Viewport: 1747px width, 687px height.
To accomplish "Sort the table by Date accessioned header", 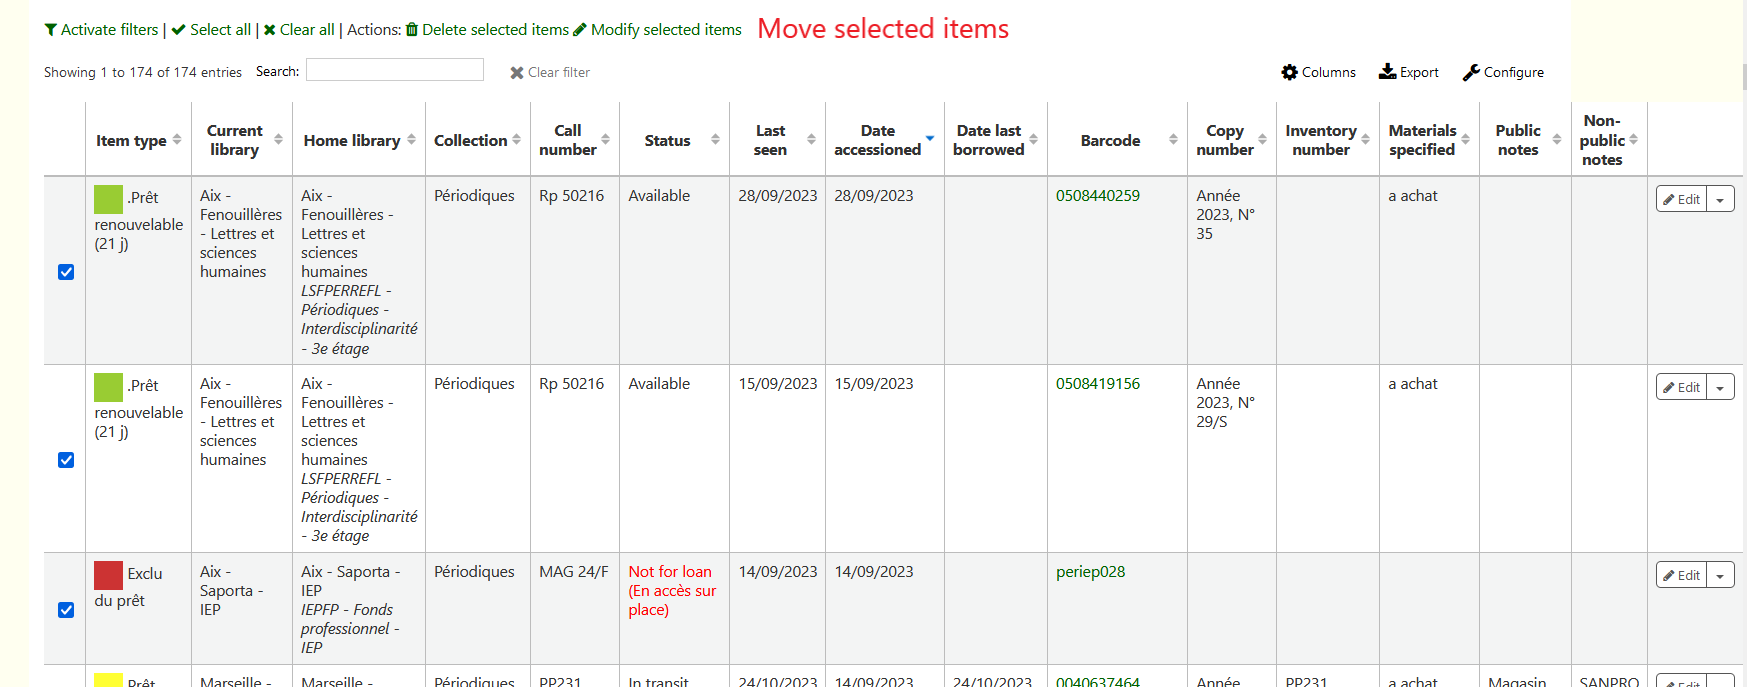I will pyautogui.click(x=878, y=140).
